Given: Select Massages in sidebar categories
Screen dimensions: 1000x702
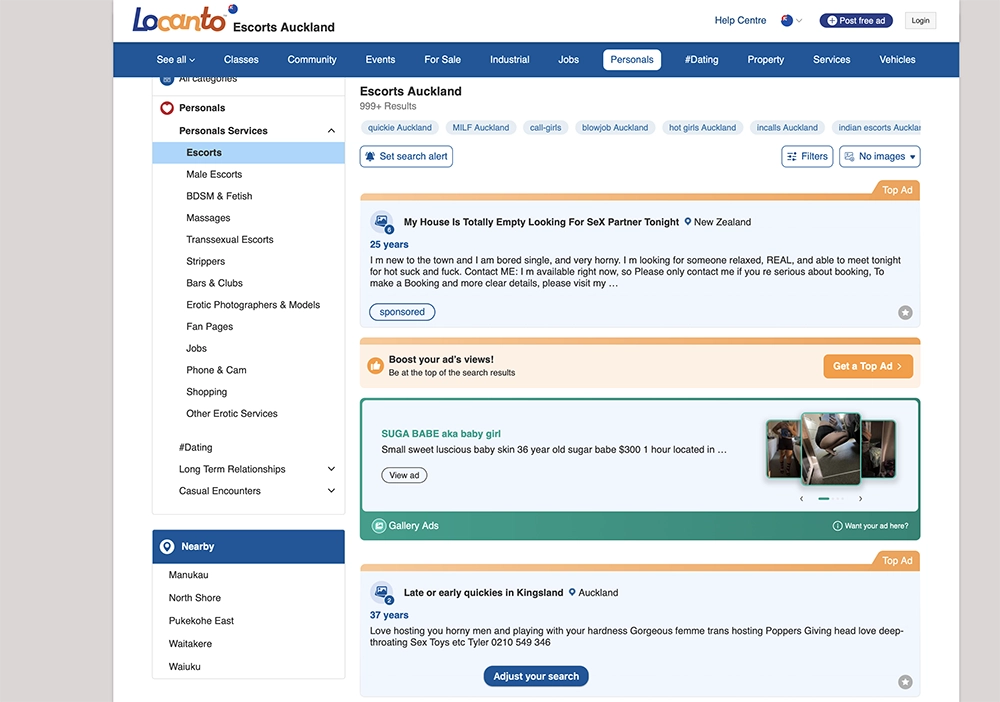Looking at the screenshot, I should pos(208,218).
